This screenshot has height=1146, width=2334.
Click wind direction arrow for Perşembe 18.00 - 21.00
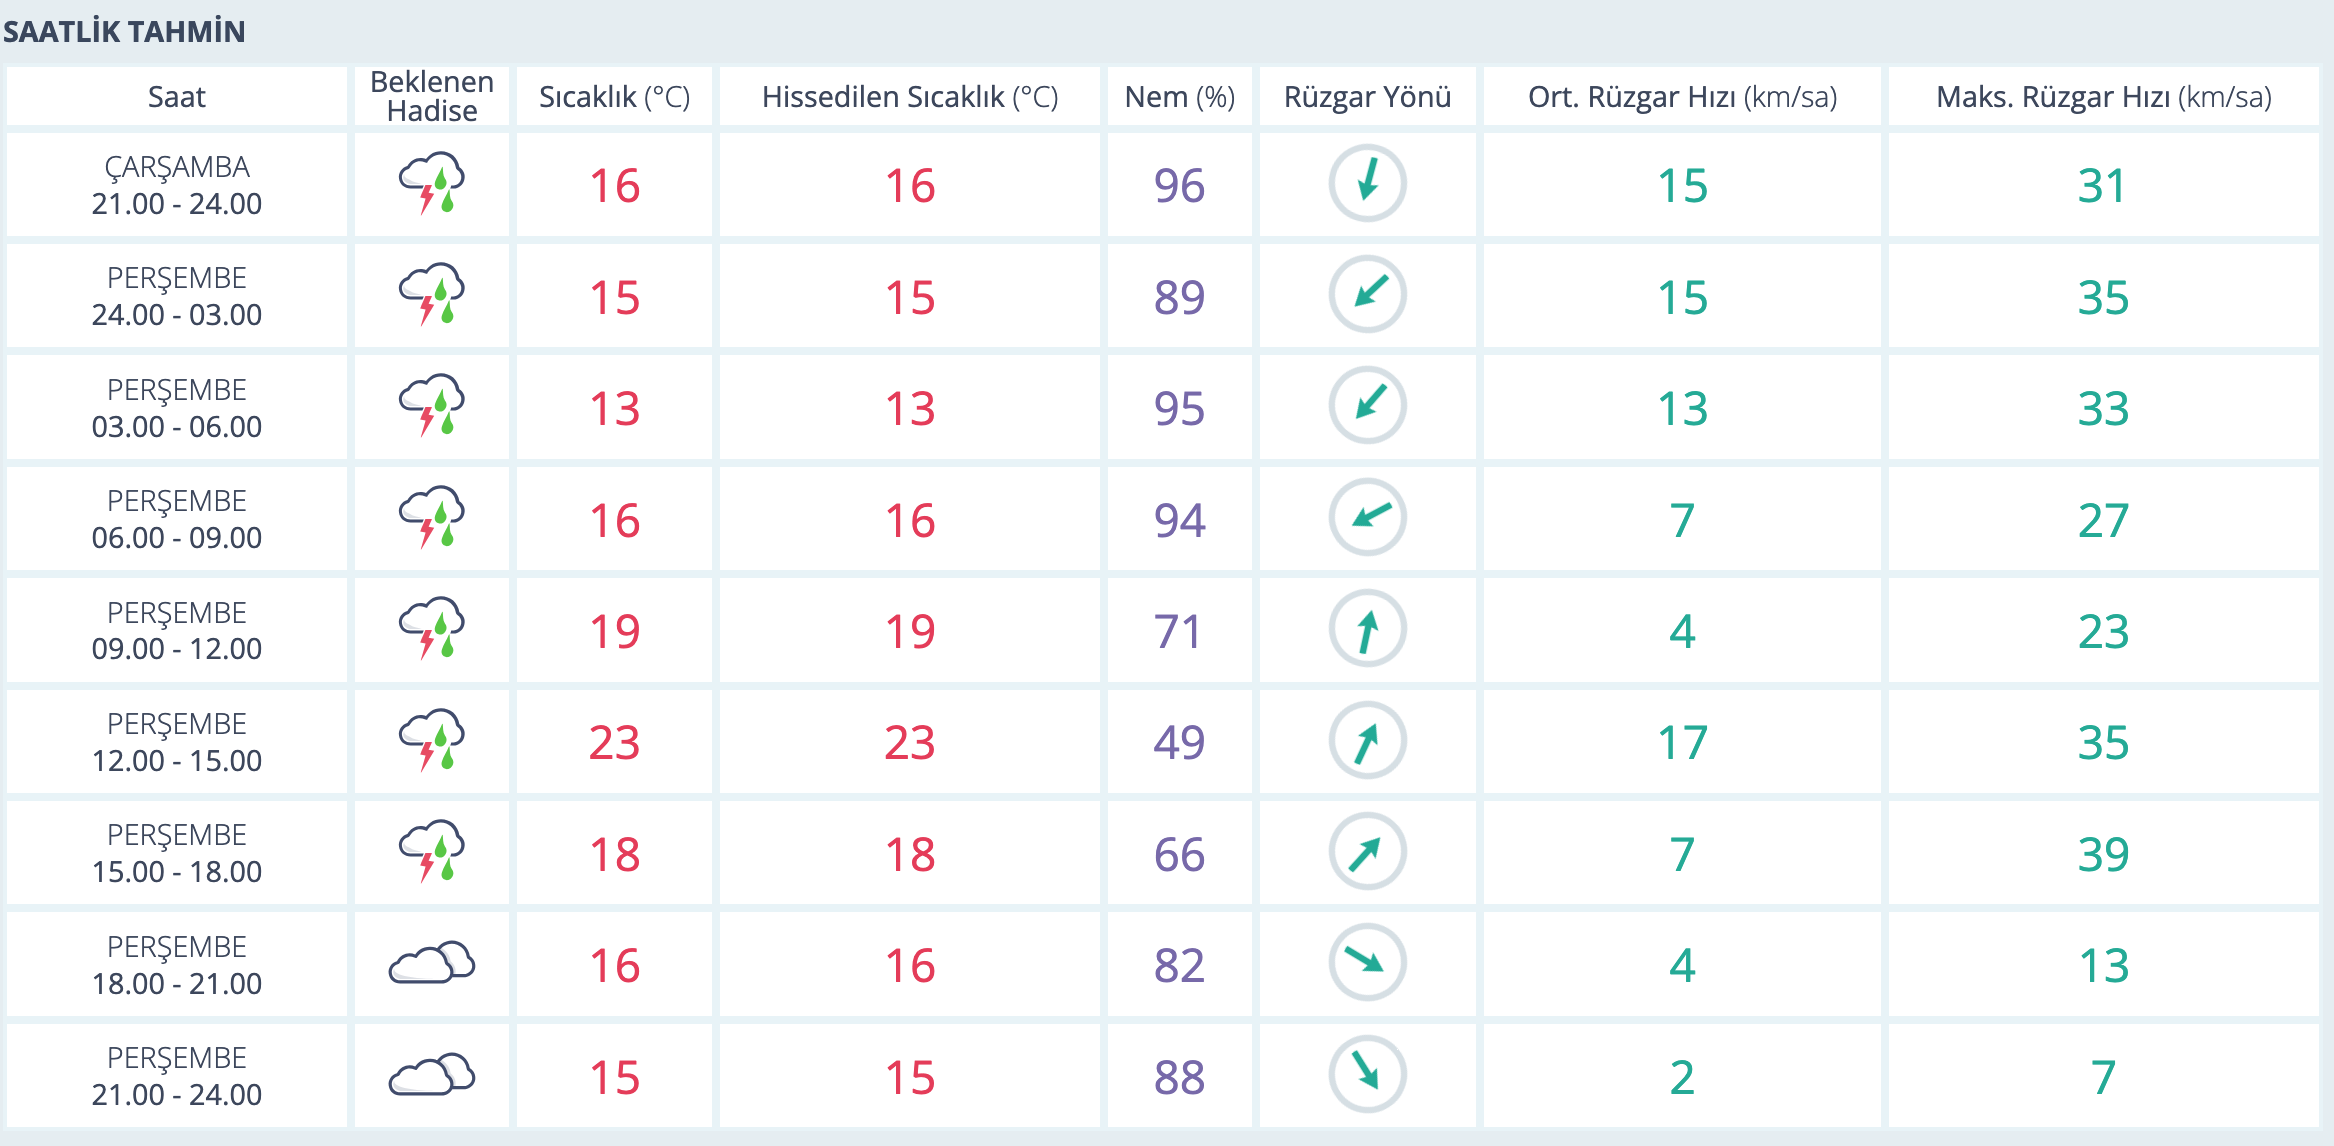pos(1367,963)
